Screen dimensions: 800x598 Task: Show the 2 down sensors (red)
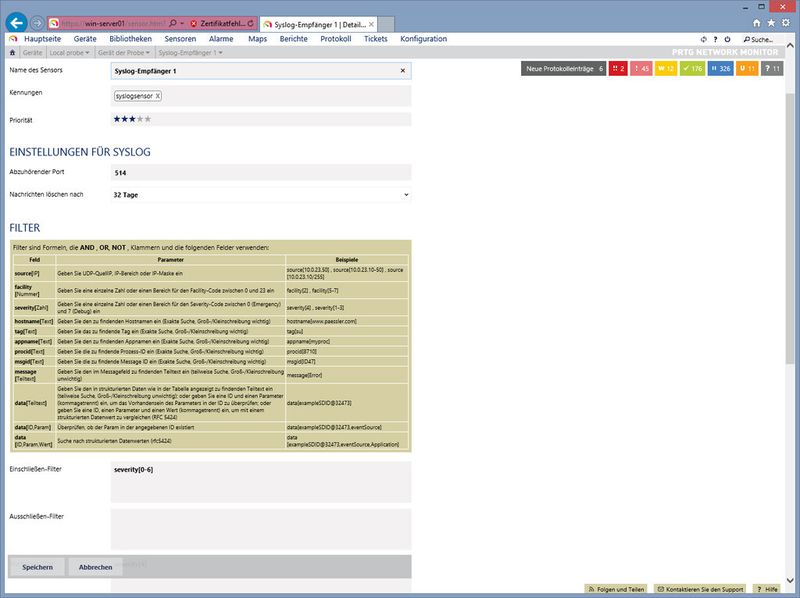pos(618,68)
